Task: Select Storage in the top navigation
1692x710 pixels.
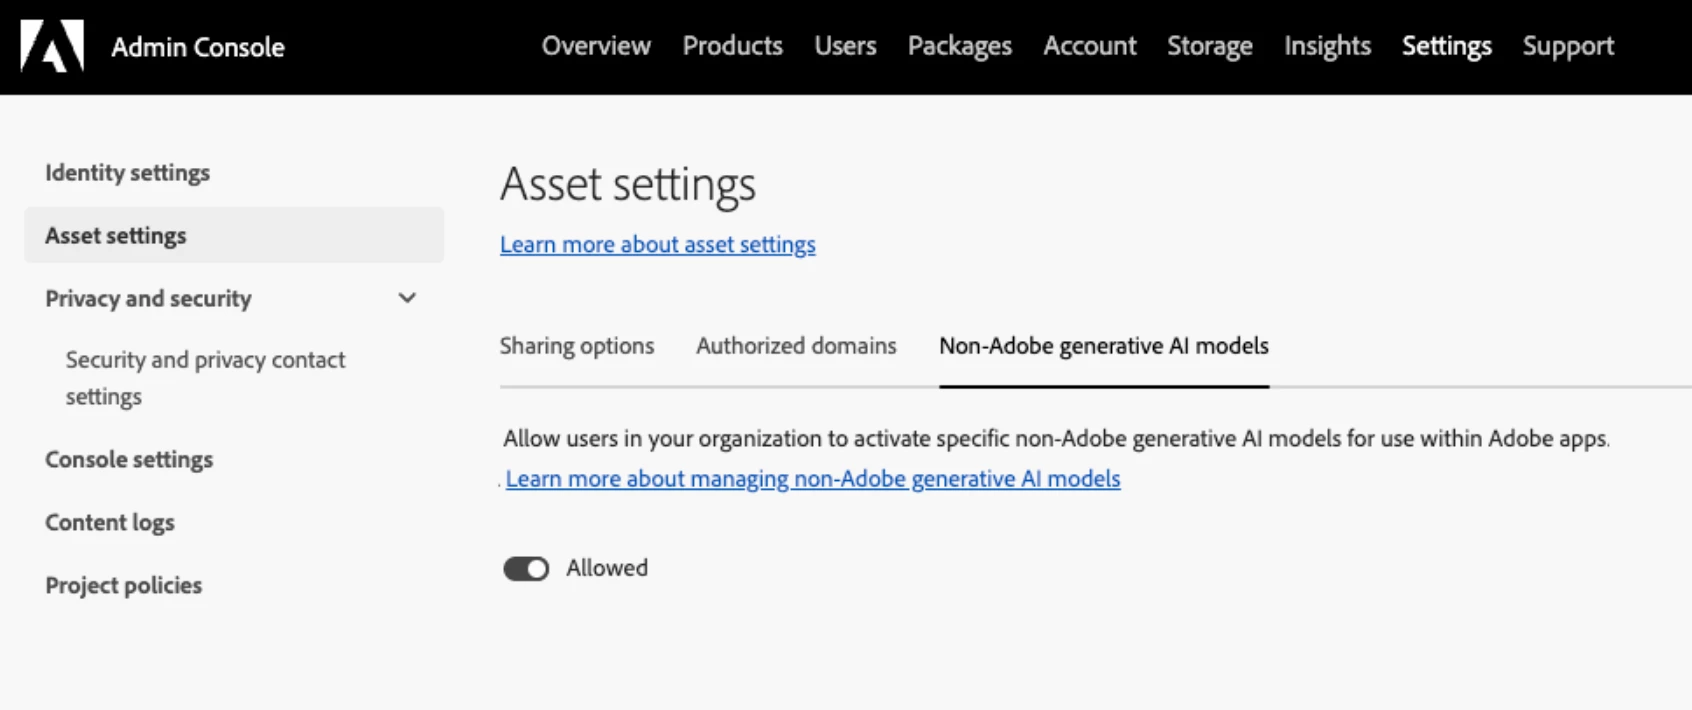Action: 1209,46
